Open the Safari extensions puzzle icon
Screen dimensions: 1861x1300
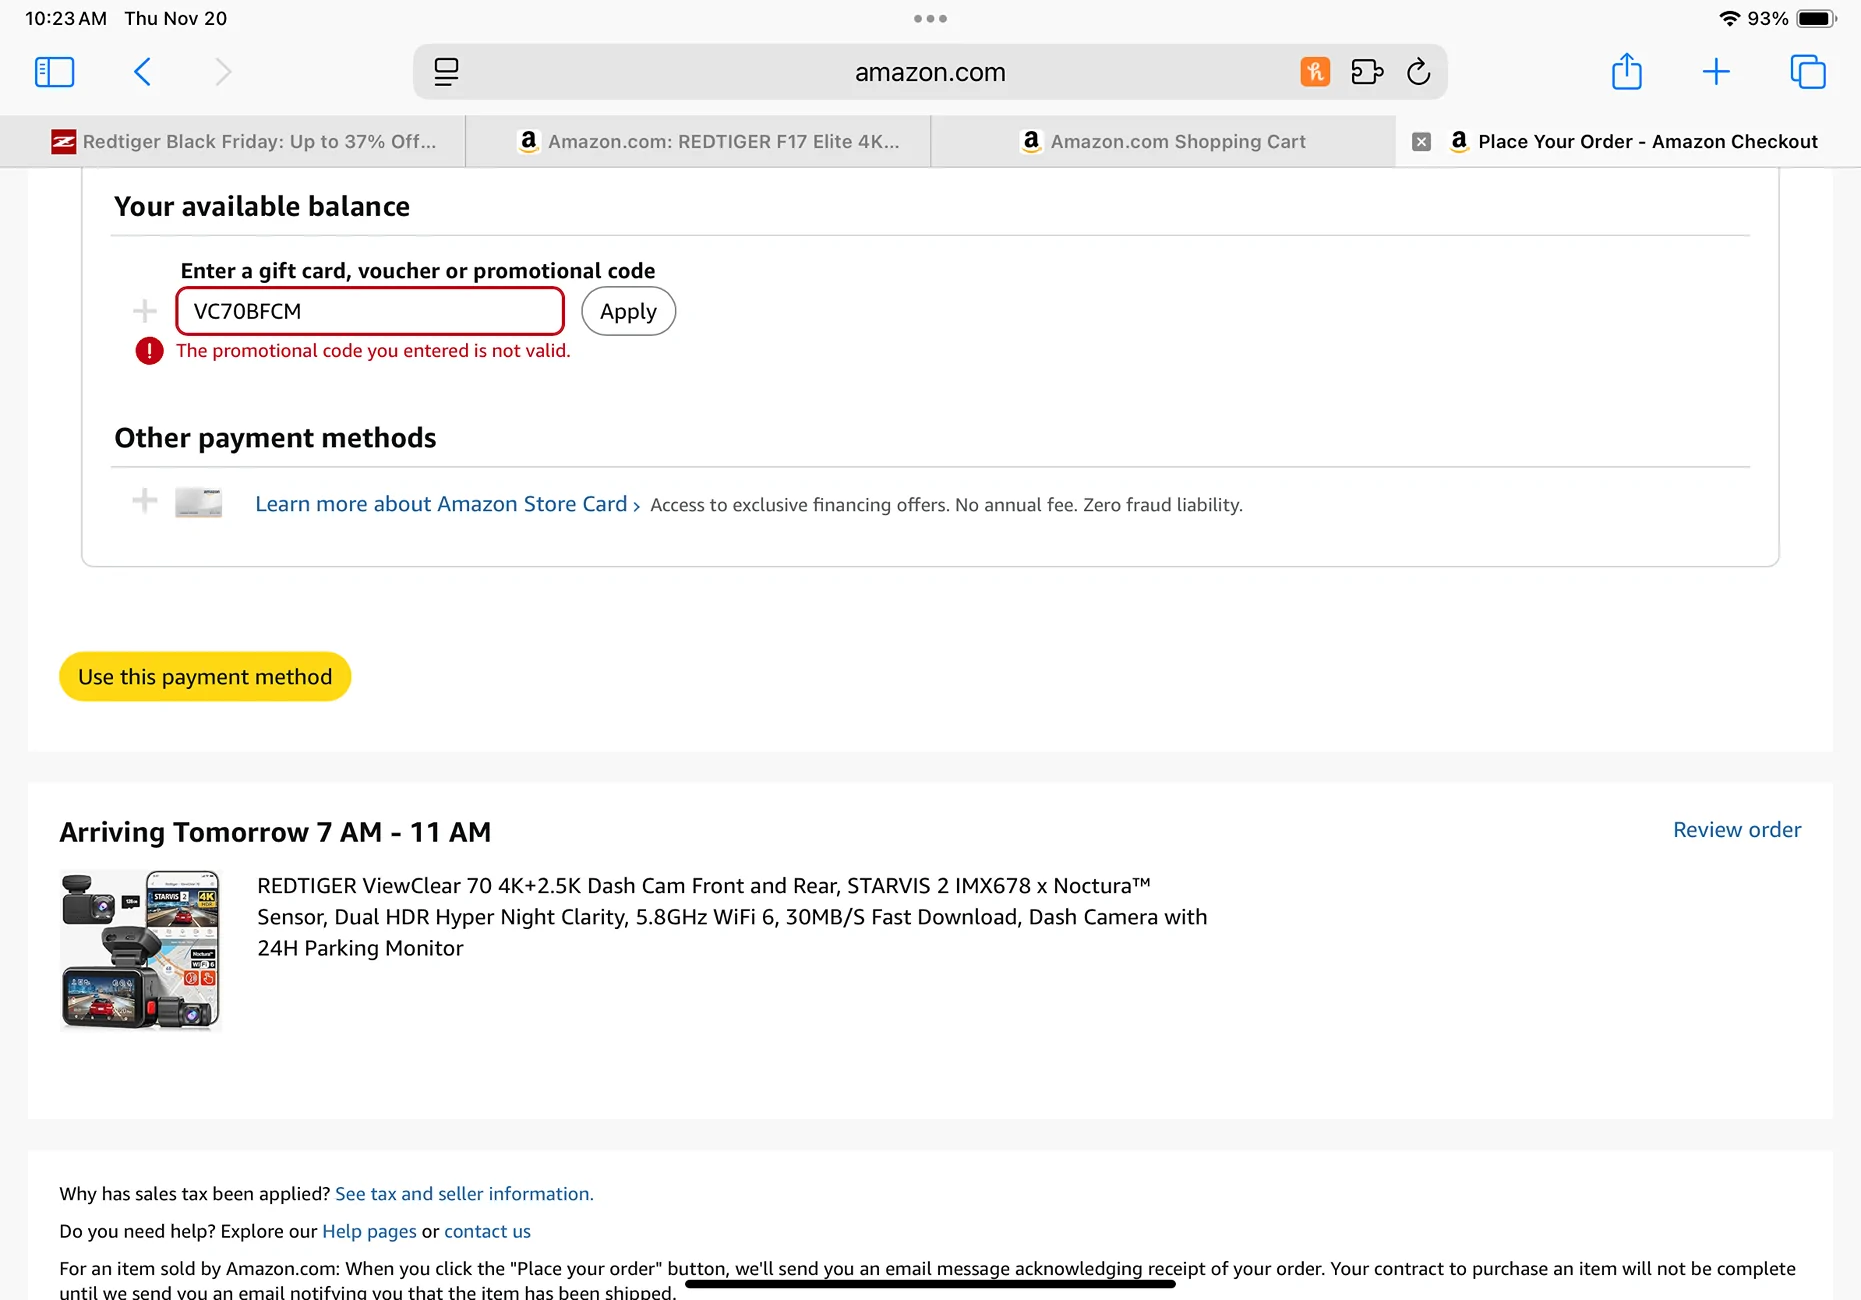tap(1367, 72)
